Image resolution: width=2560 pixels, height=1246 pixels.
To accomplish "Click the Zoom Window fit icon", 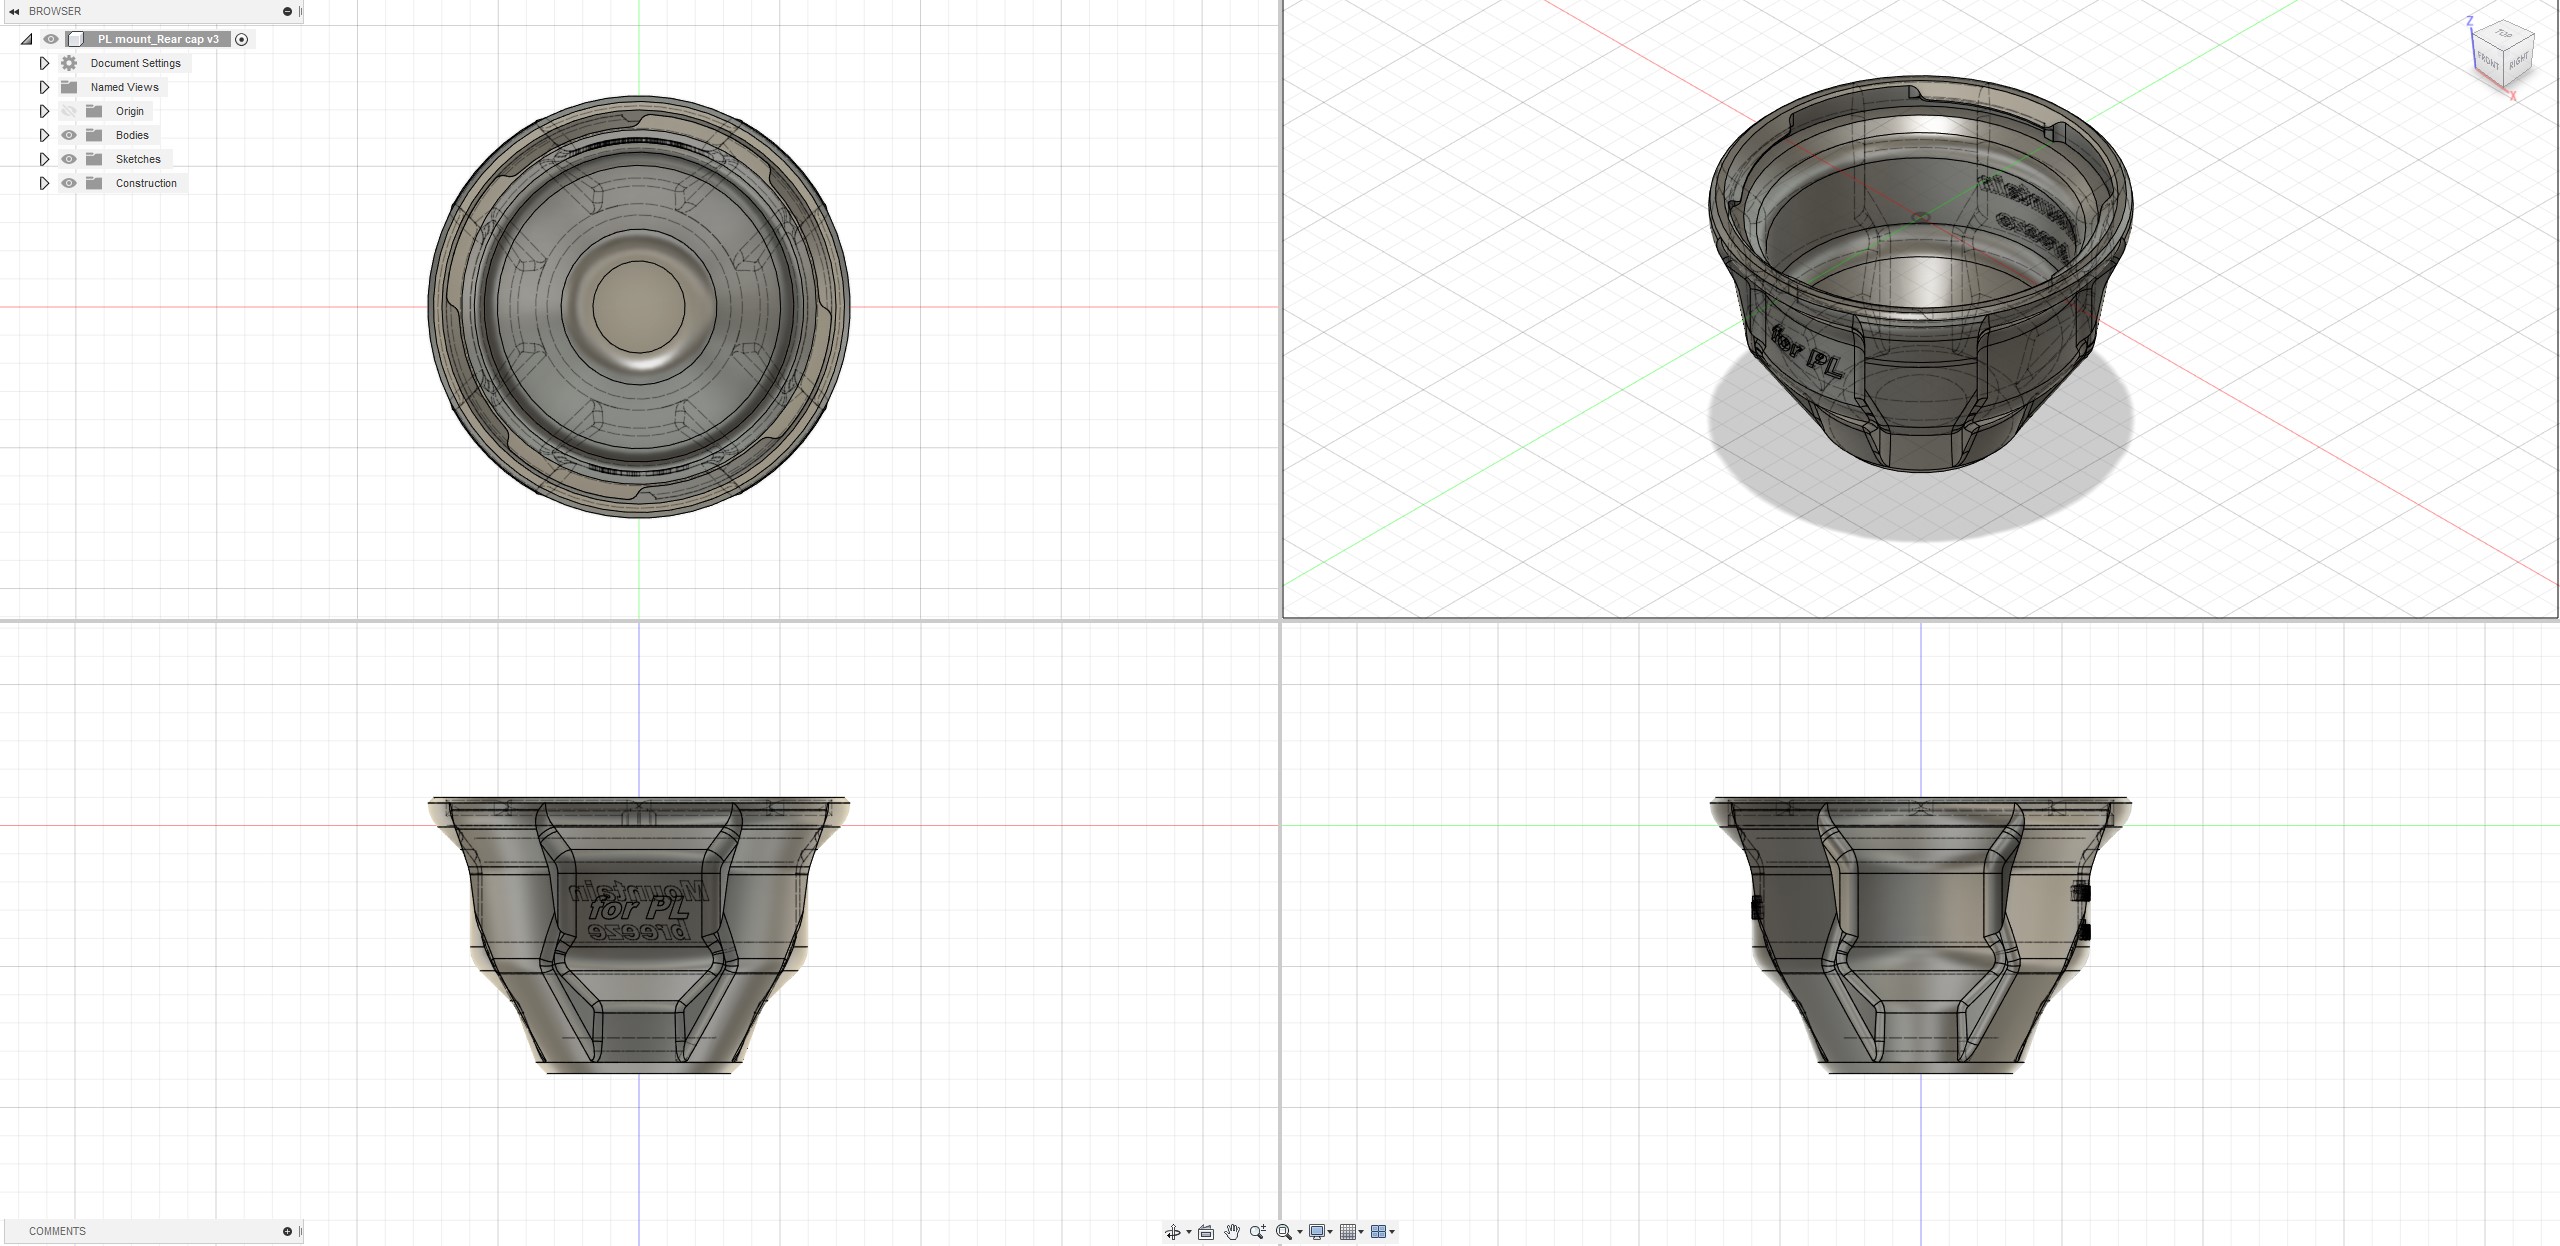I will [x=1284, y=1232].
